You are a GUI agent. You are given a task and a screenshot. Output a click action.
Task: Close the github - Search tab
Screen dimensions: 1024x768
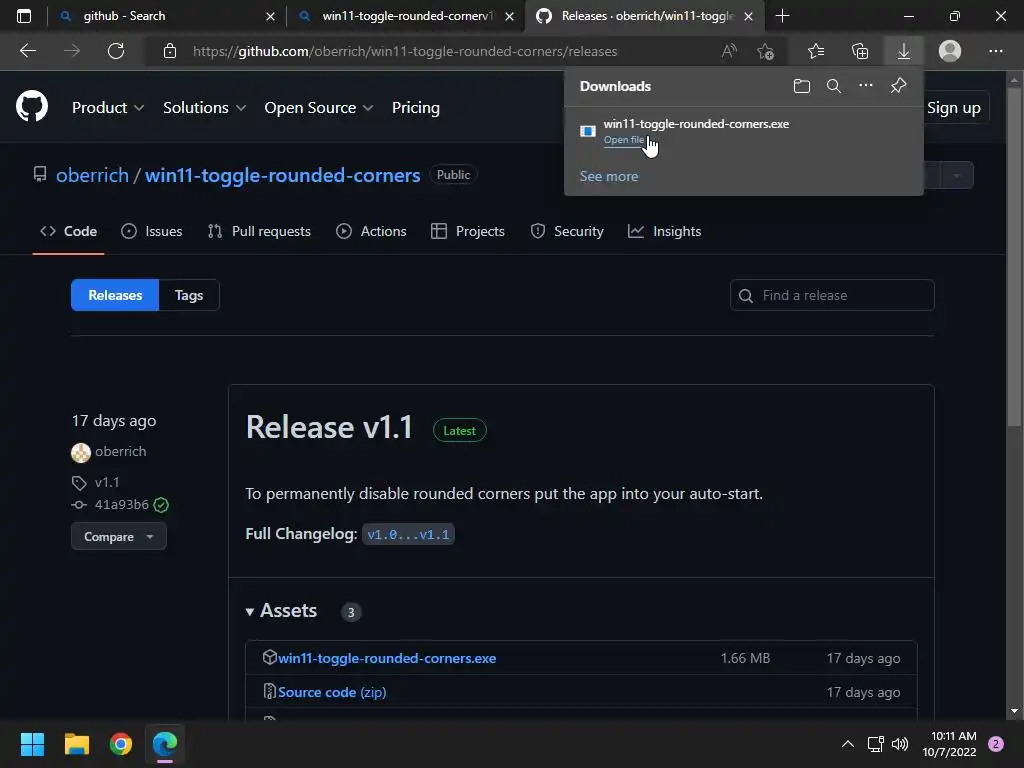pos(270,16)
